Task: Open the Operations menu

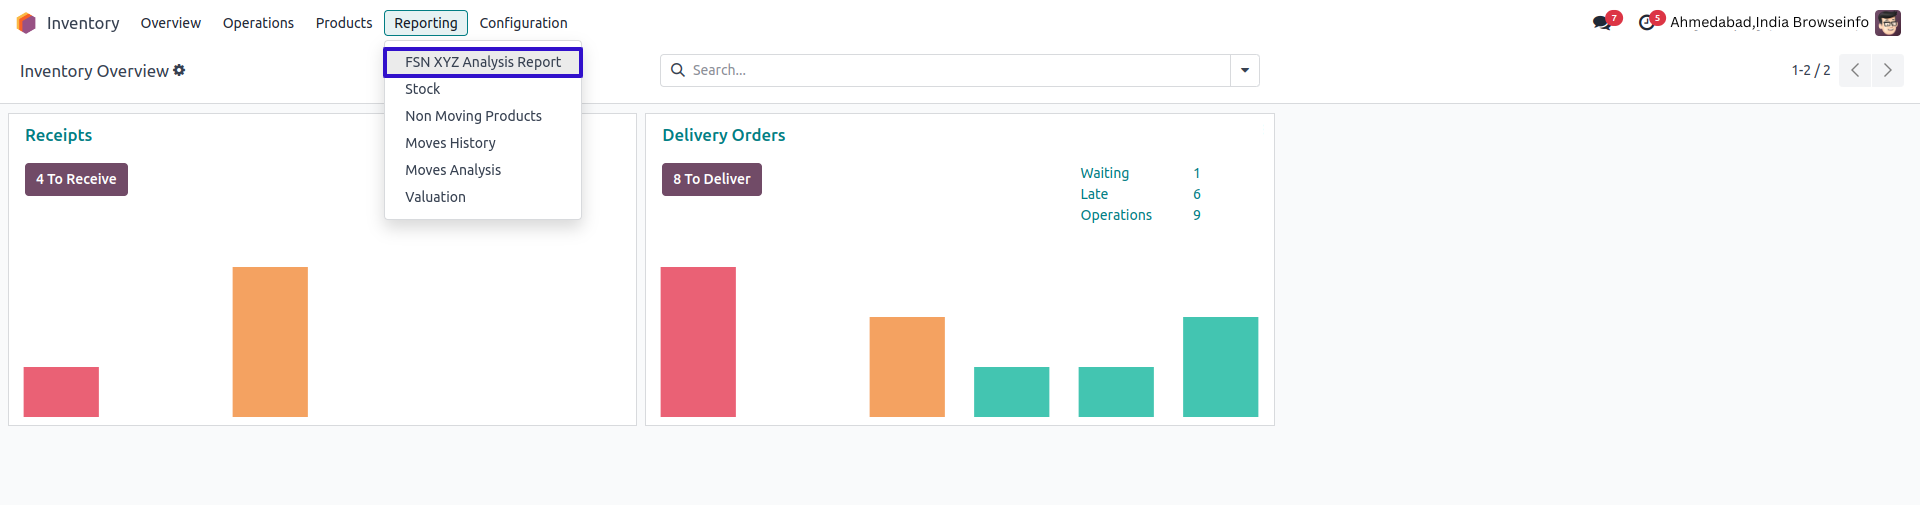Action: [258, 23]
